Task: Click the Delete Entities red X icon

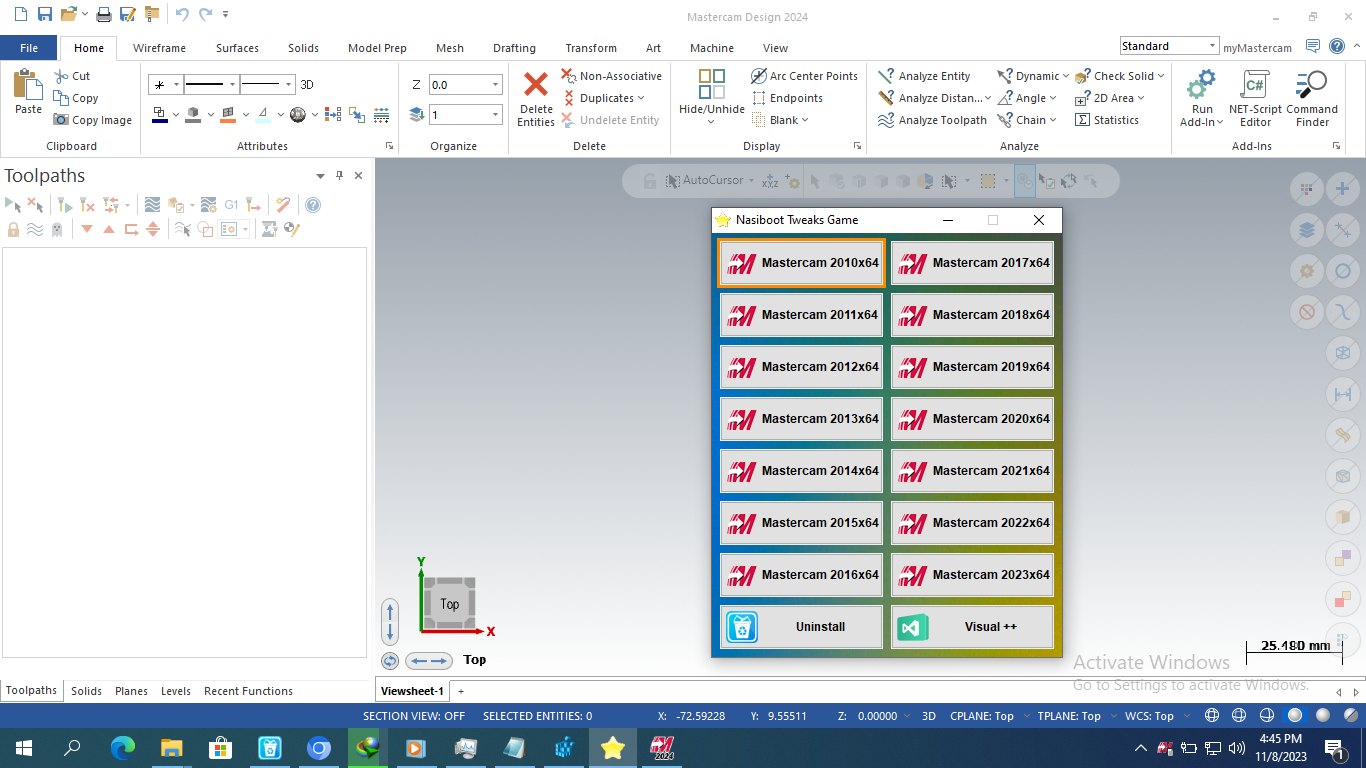Action: coord(536,84)
